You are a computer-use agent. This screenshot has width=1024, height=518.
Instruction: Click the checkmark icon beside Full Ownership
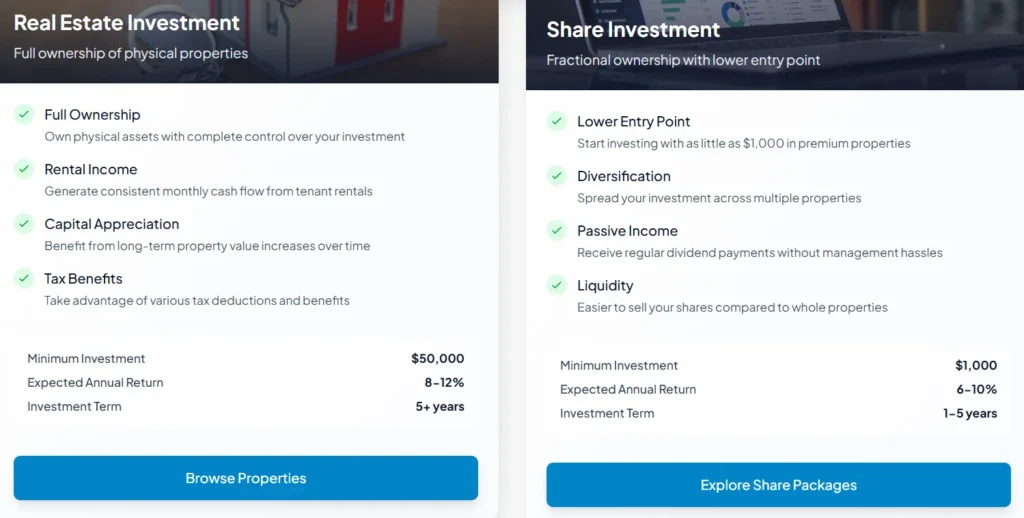tap(24, 114)
